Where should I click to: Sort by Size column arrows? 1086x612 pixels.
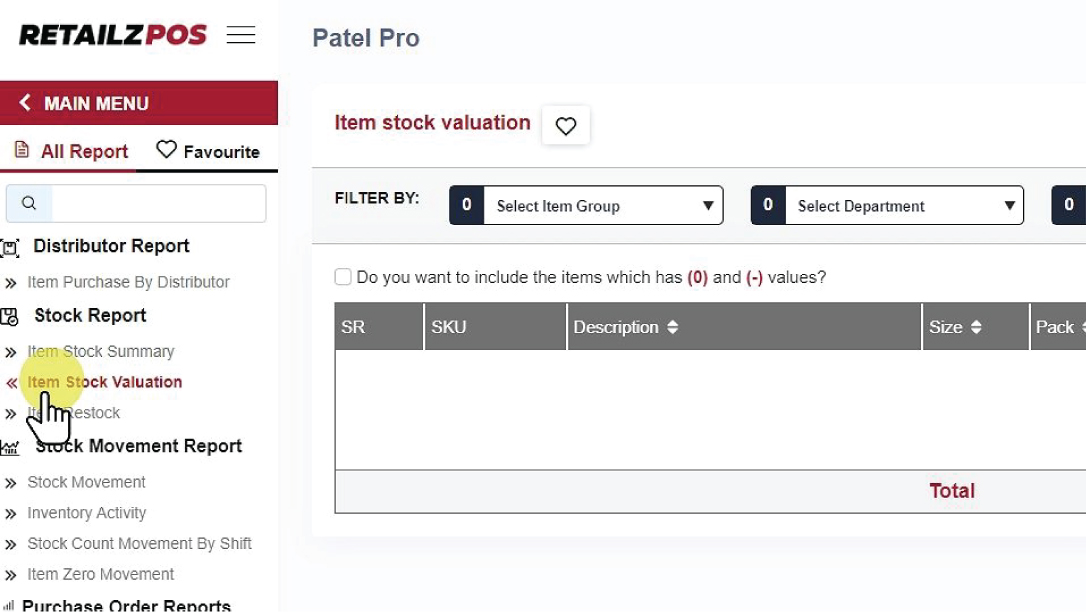point(976,327)
